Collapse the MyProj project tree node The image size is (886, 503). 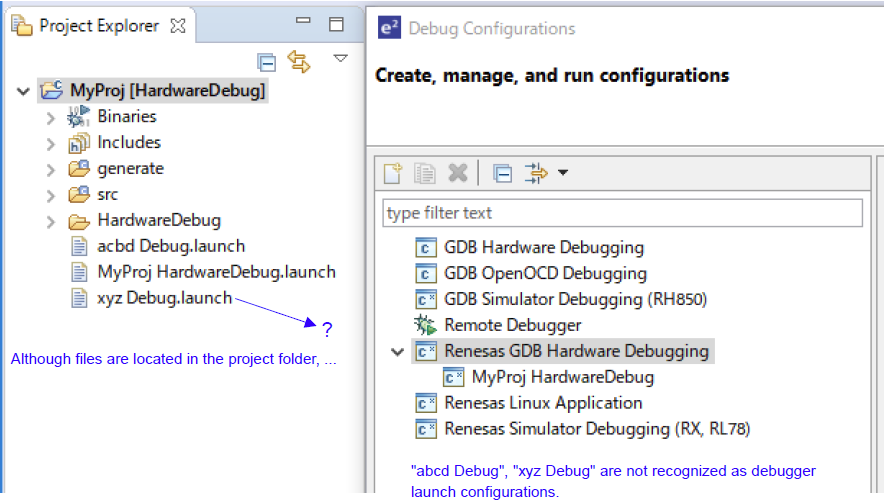[x=23, y=91]
